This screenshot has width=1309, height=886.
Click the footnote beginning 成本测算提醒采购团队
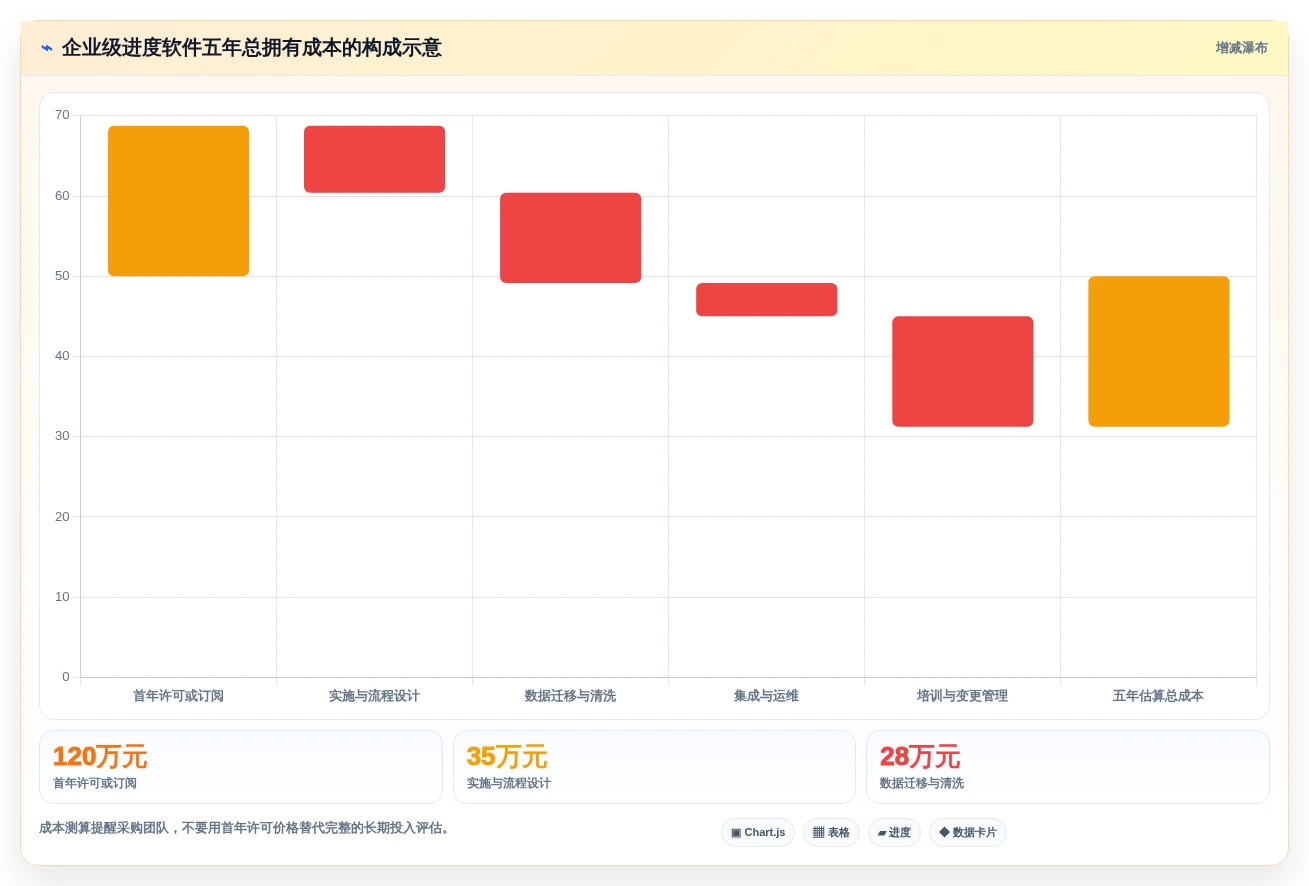246,828
